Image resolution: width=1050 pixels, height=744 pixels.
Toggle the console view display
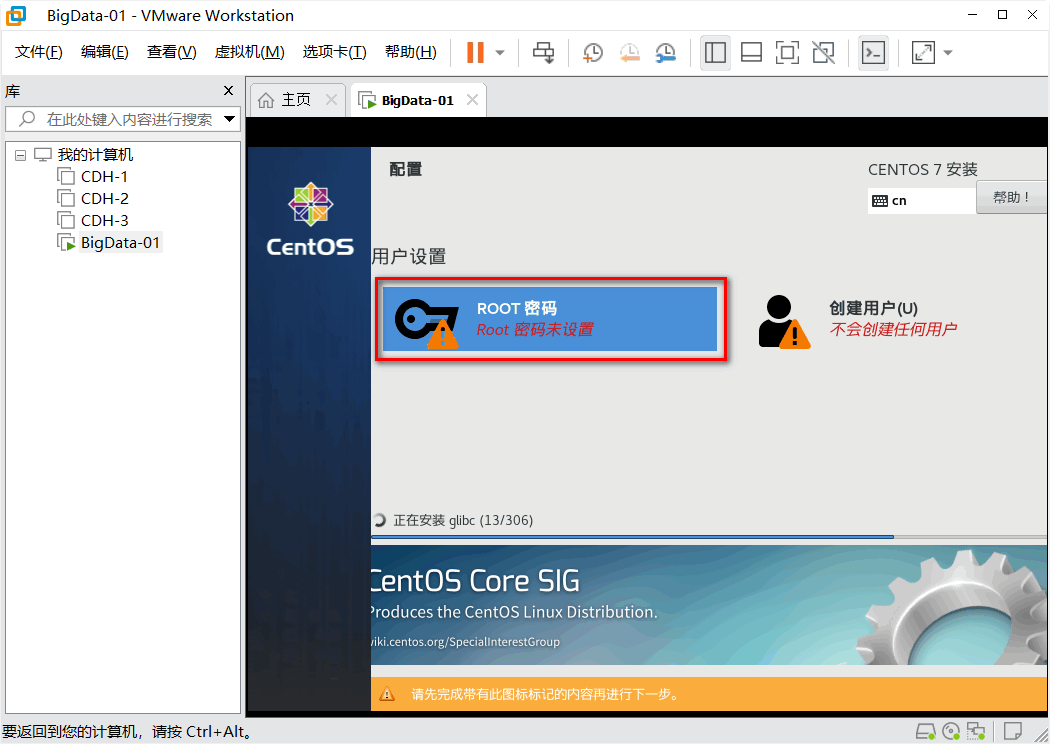[873, 52]
